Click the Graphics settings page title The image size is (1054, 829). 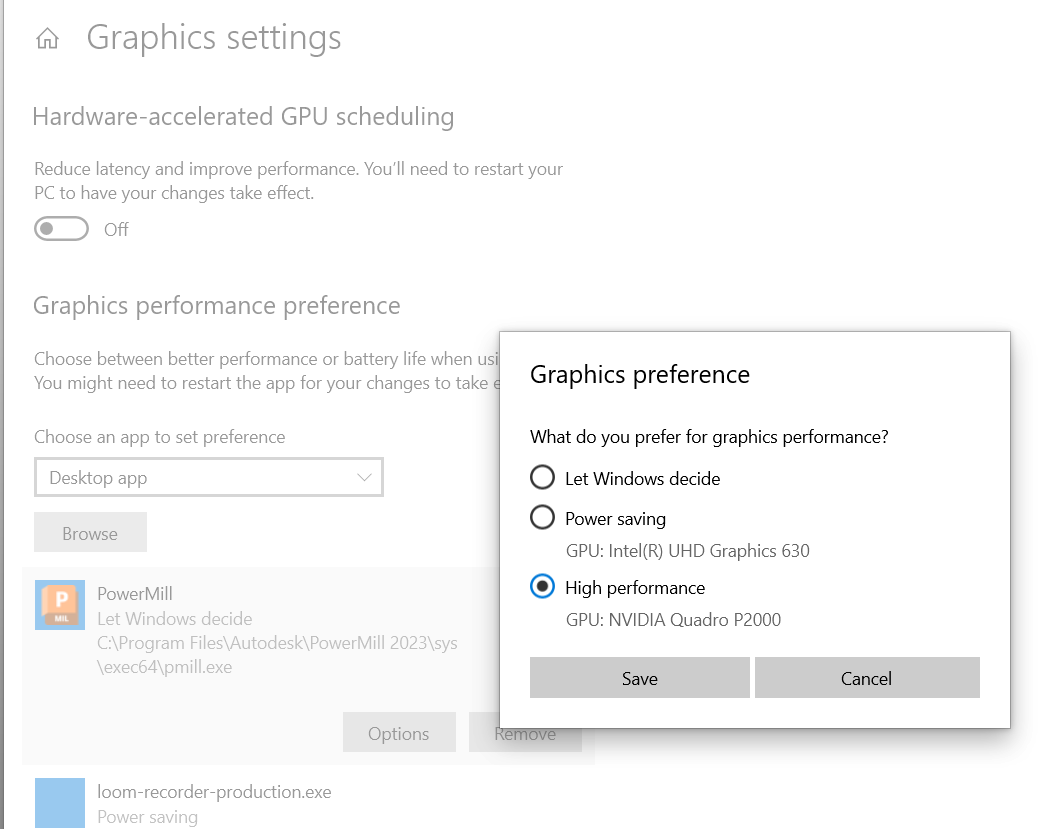click(214, 38)
